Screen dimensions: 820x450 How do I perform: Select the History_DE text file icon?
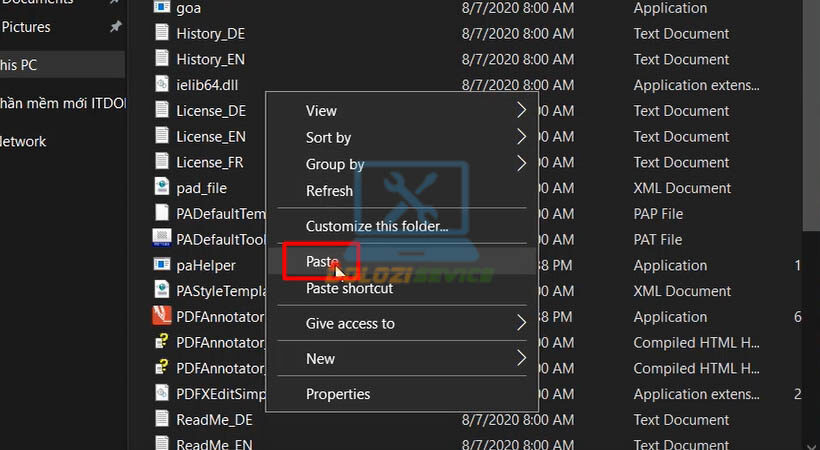pos(162,32)
